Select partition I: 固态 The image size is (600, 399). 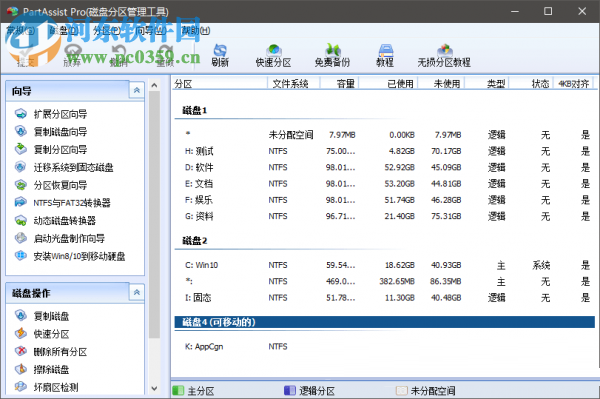point(385,298)
